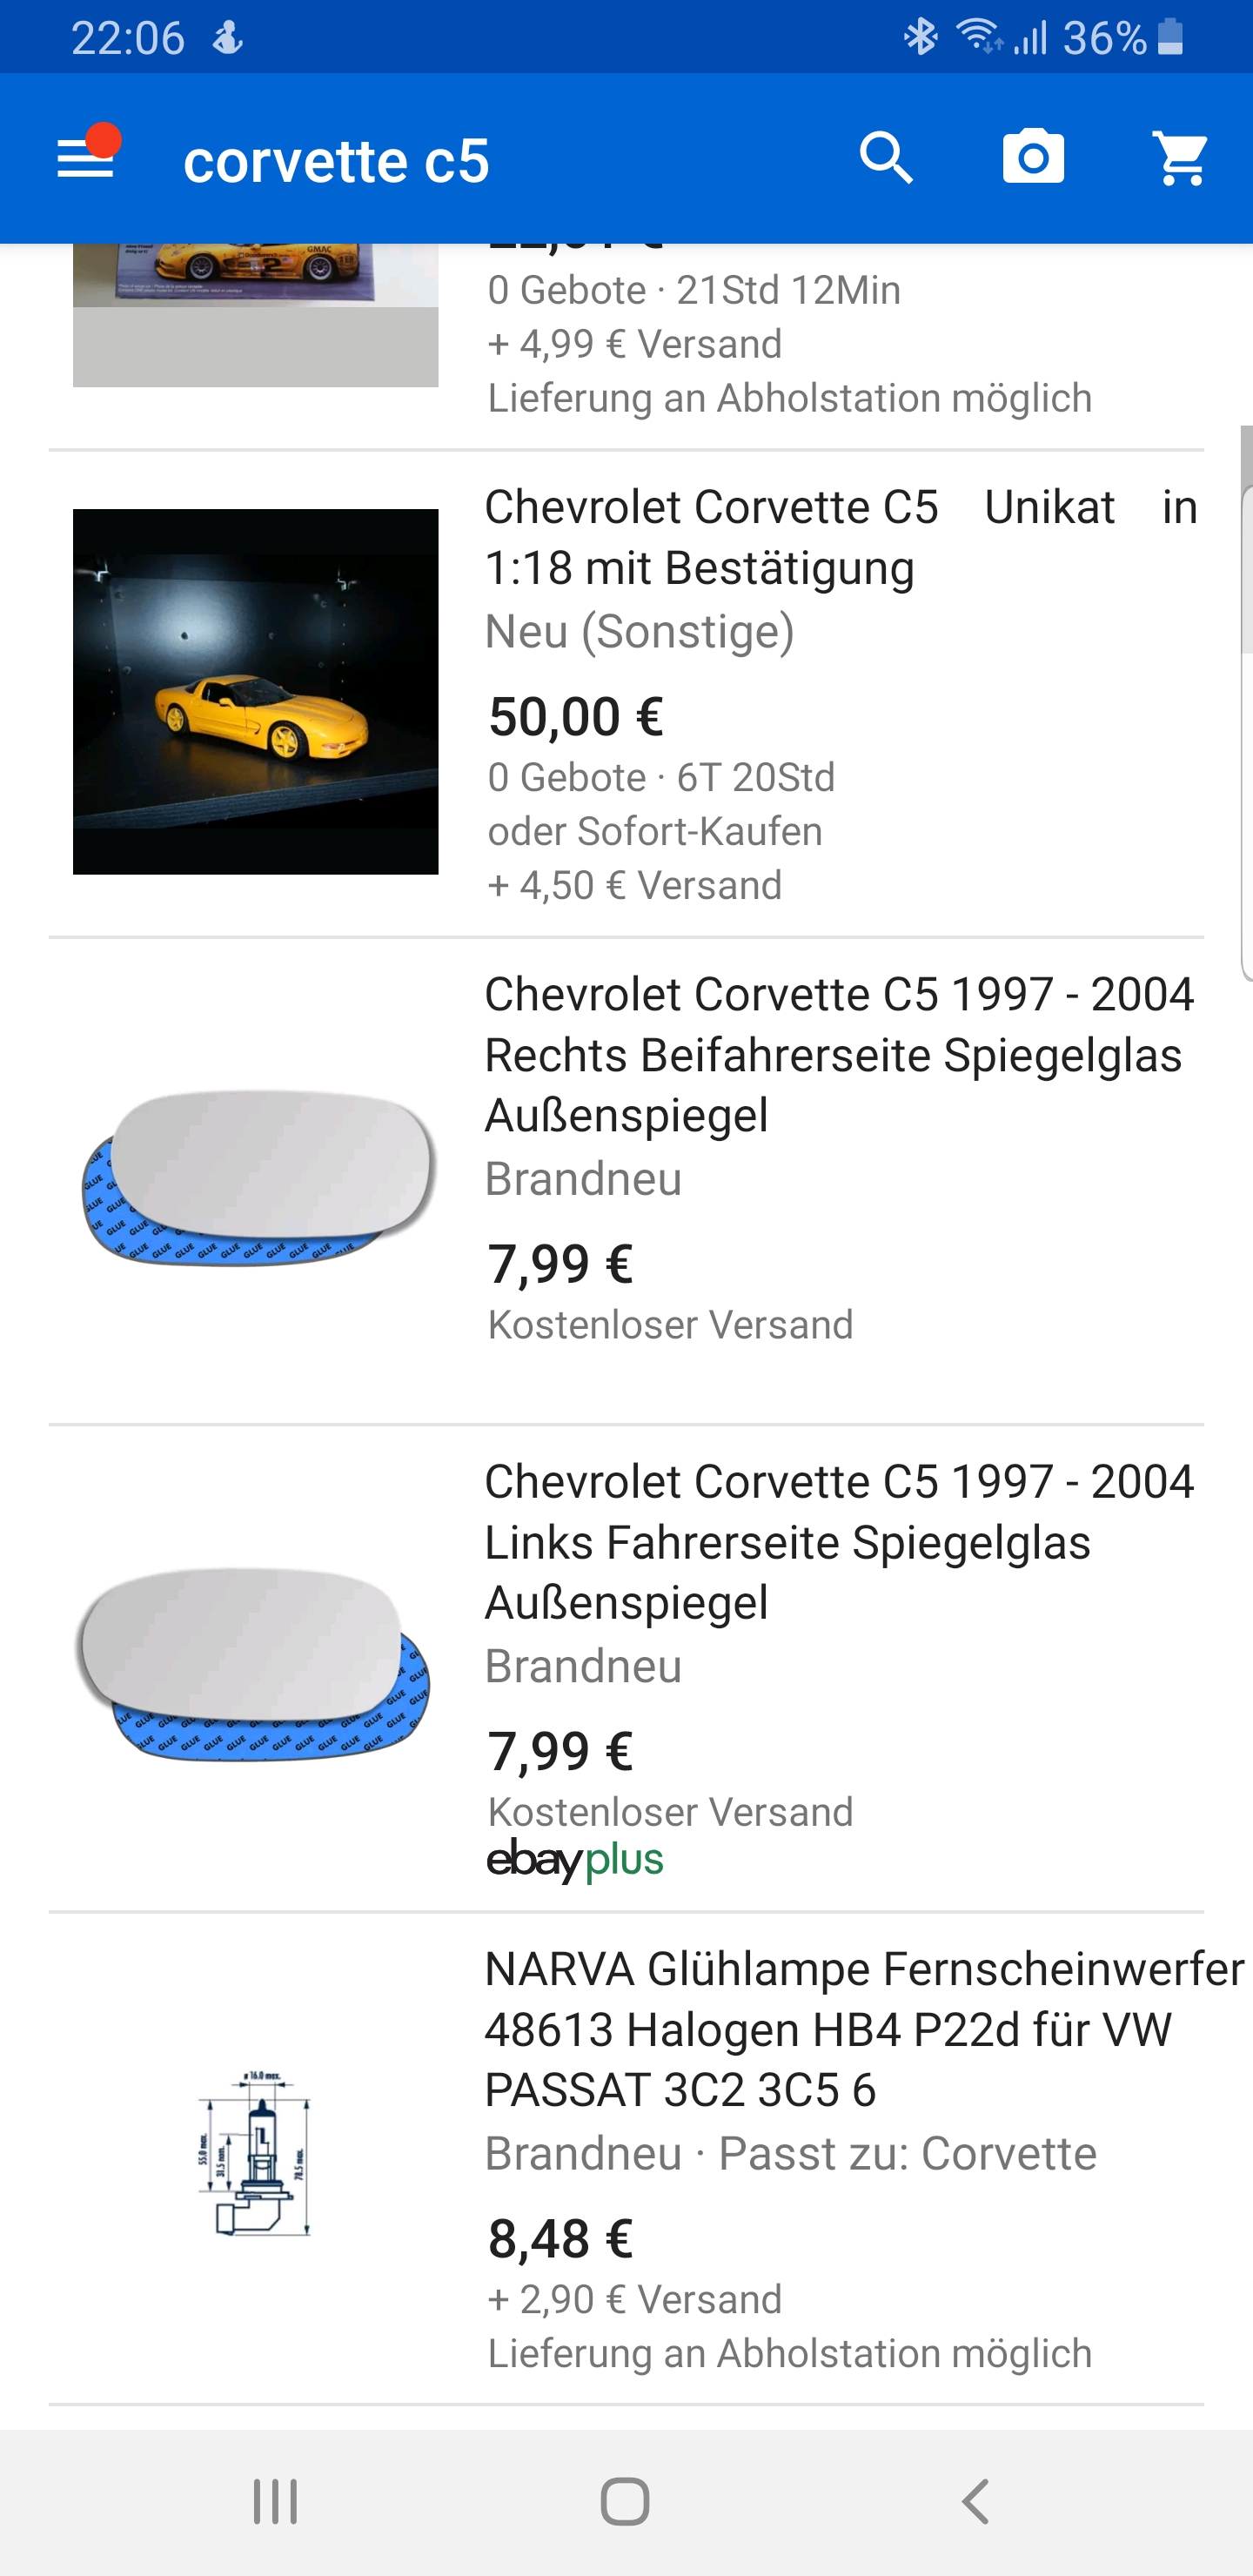Open camera image search
The image size is (1253, 2576).
click(x=1033, y=158)
